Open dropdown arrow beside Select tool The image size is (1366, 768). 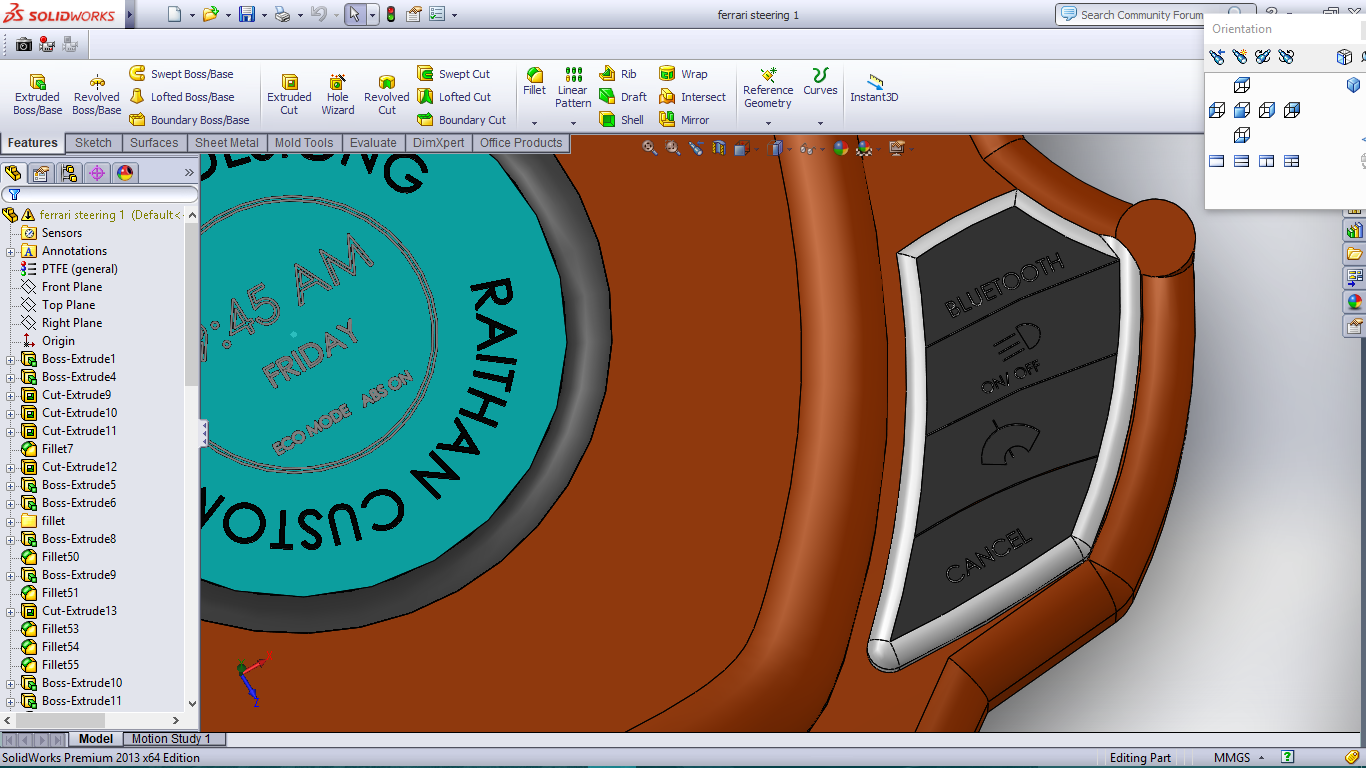[372, 15]
